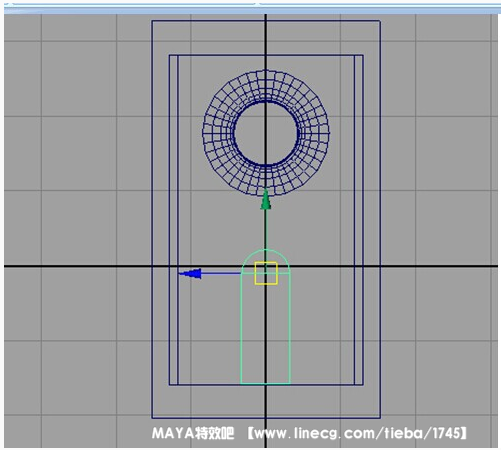Select the outer rectangle frame's top edge
501x450 pixels.
pyautogui.click(x=266, y=21)
